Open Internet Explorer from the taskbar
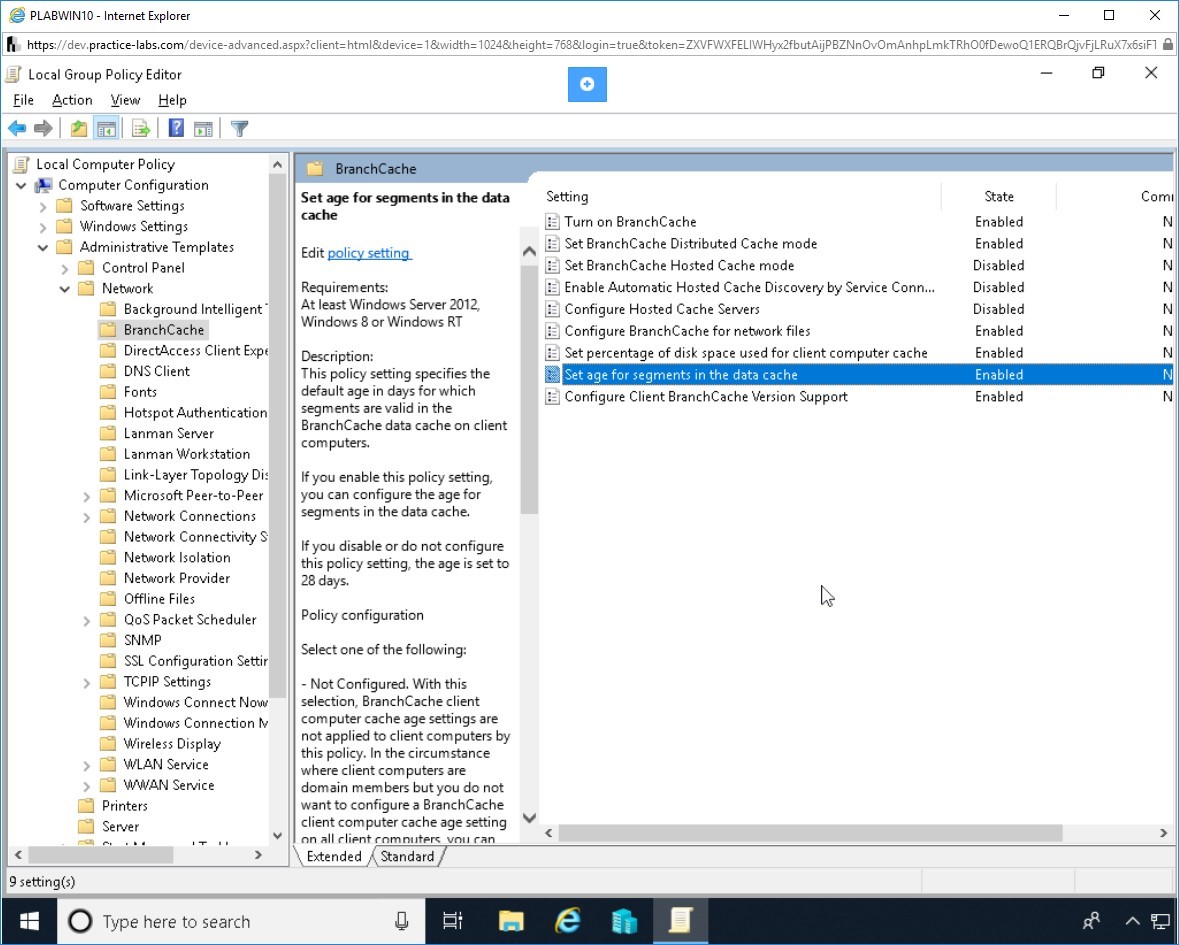The image size is (1179, 945). [568, 921]
